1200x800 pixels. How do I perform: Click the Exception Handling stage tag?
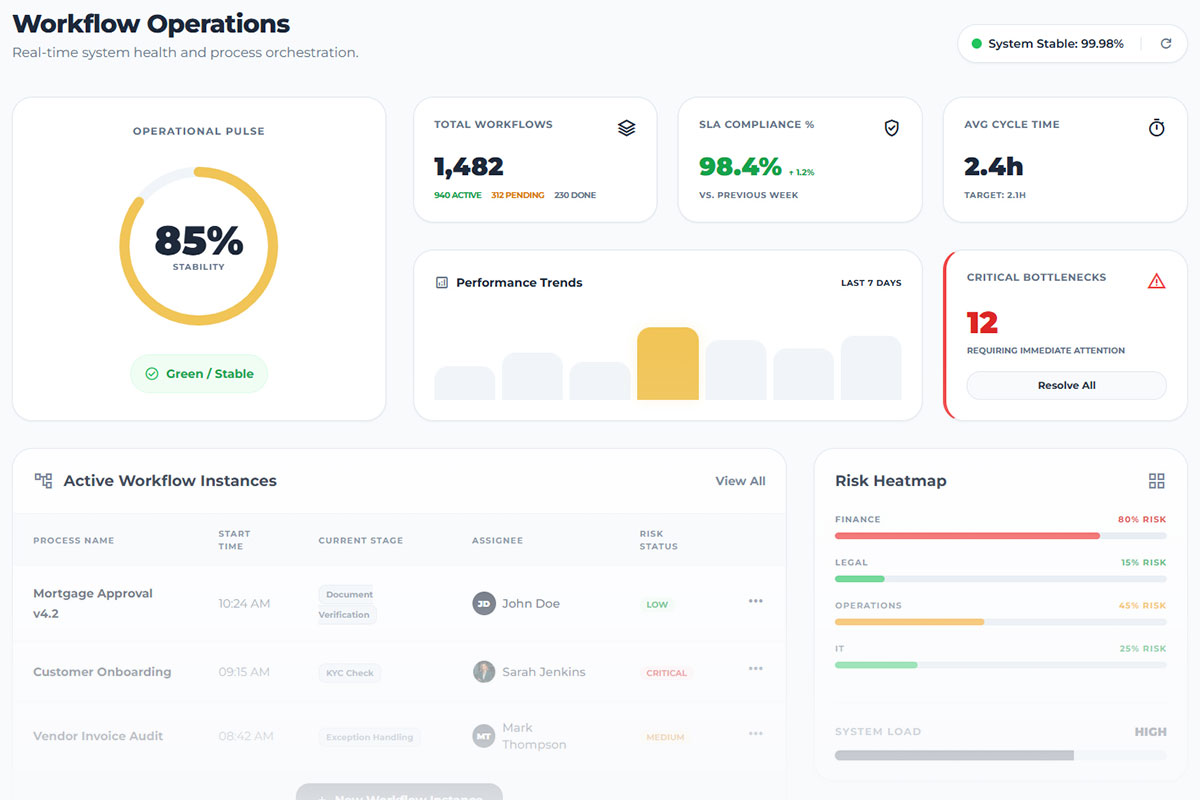pyautogui.click(x=370, y=737)
